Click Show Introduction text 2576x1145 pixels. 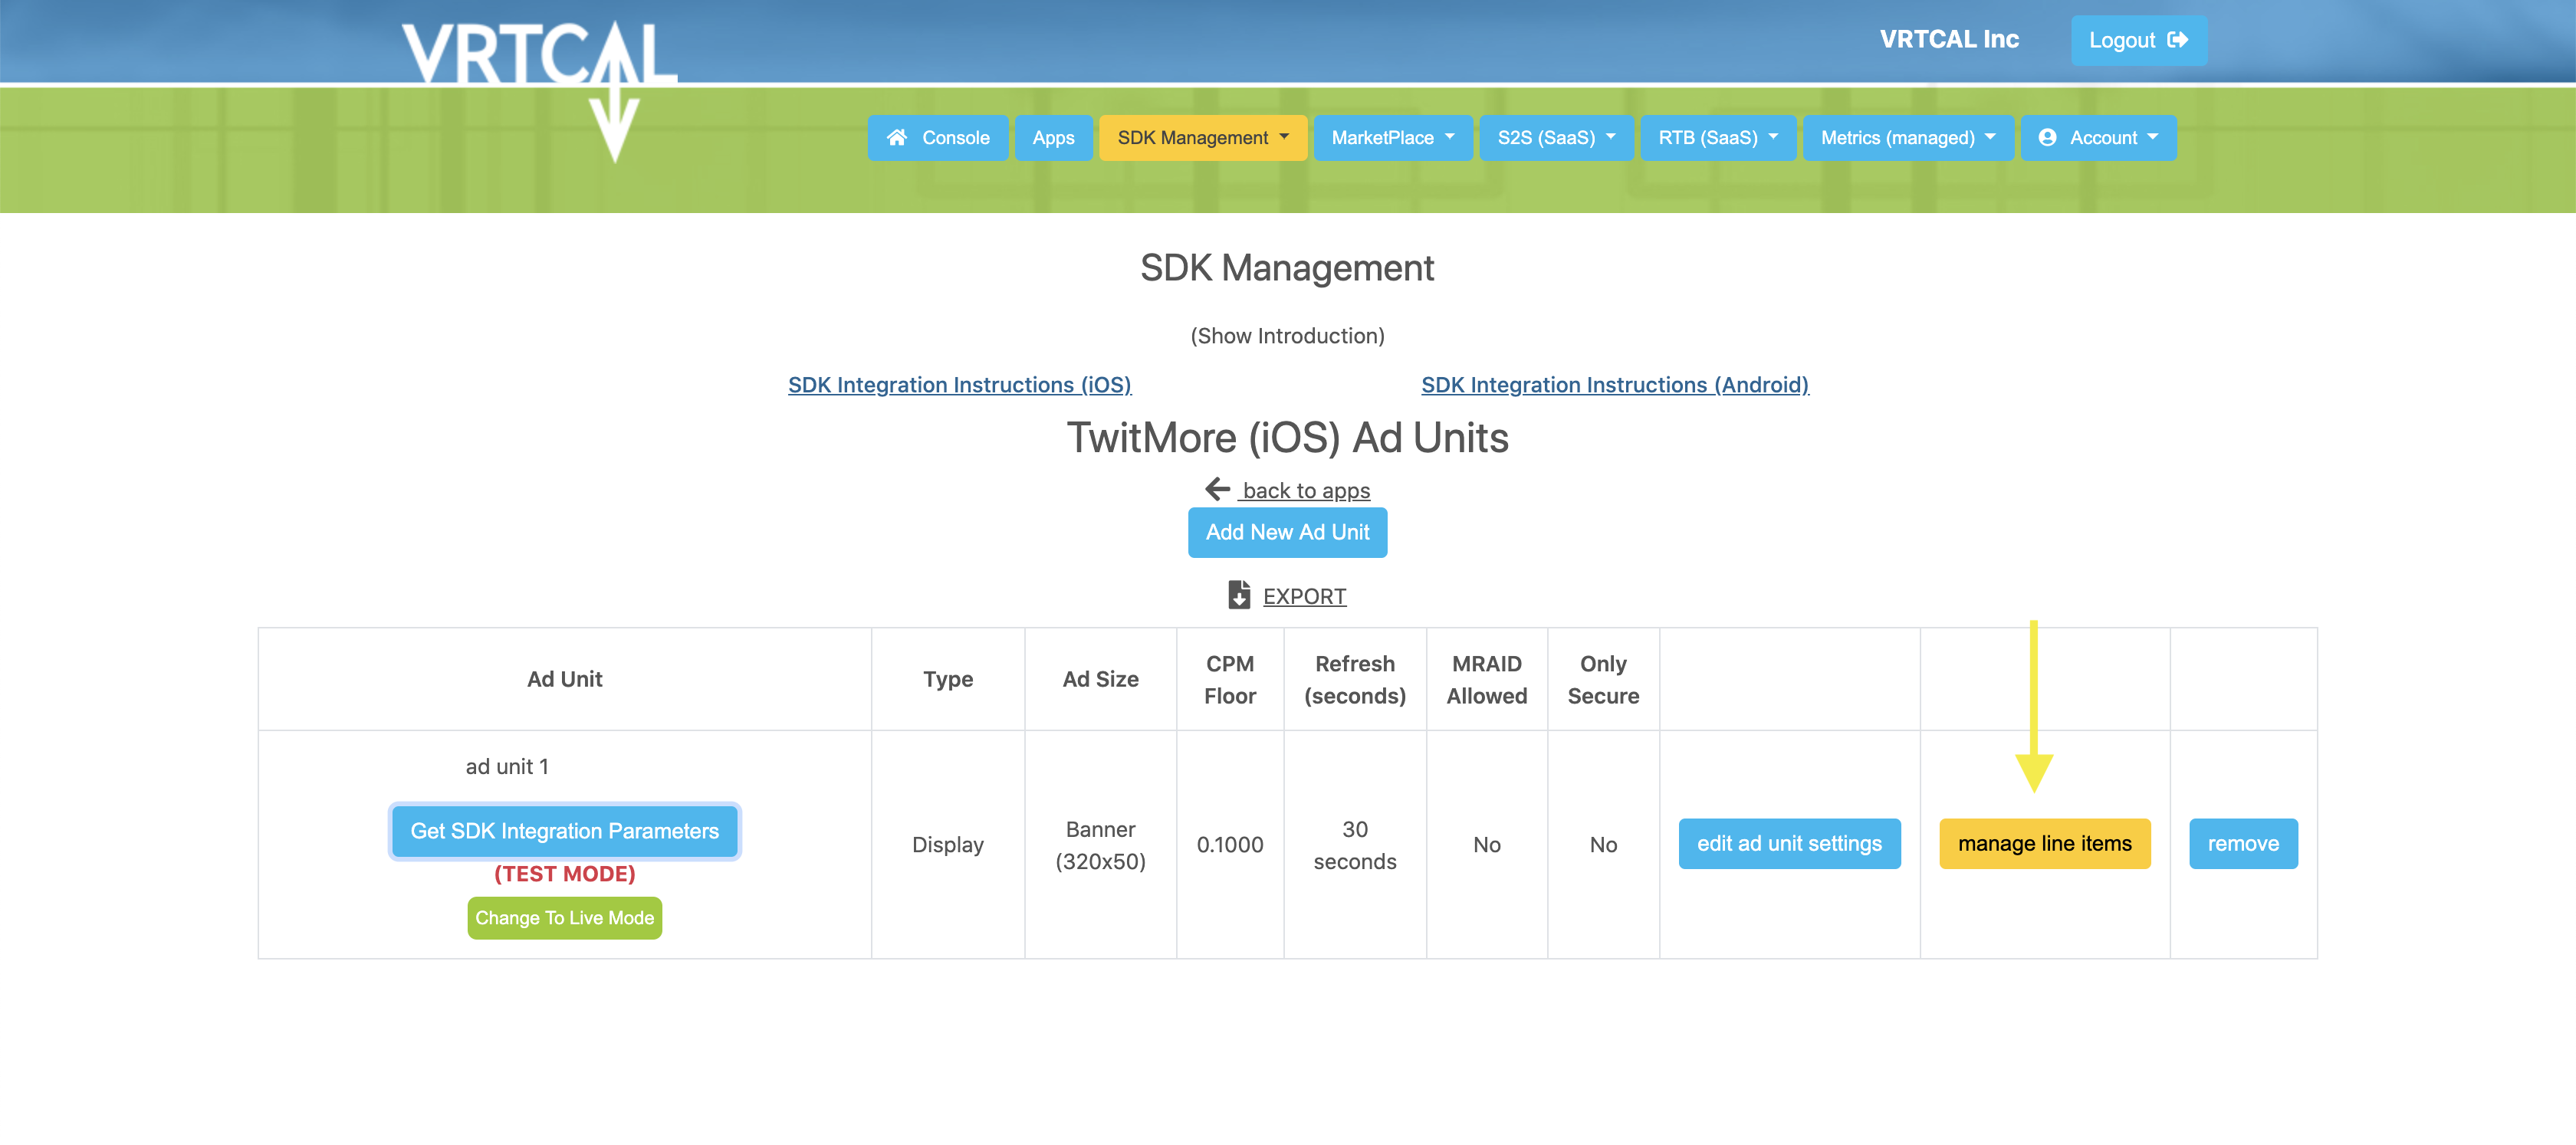pos(1287,336)
